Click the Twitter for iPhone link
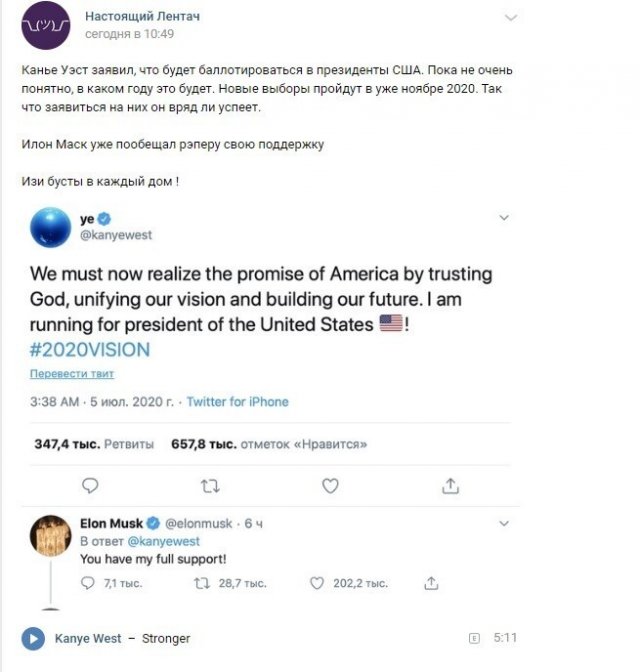The image size is (640, 672). pos(237,402)
